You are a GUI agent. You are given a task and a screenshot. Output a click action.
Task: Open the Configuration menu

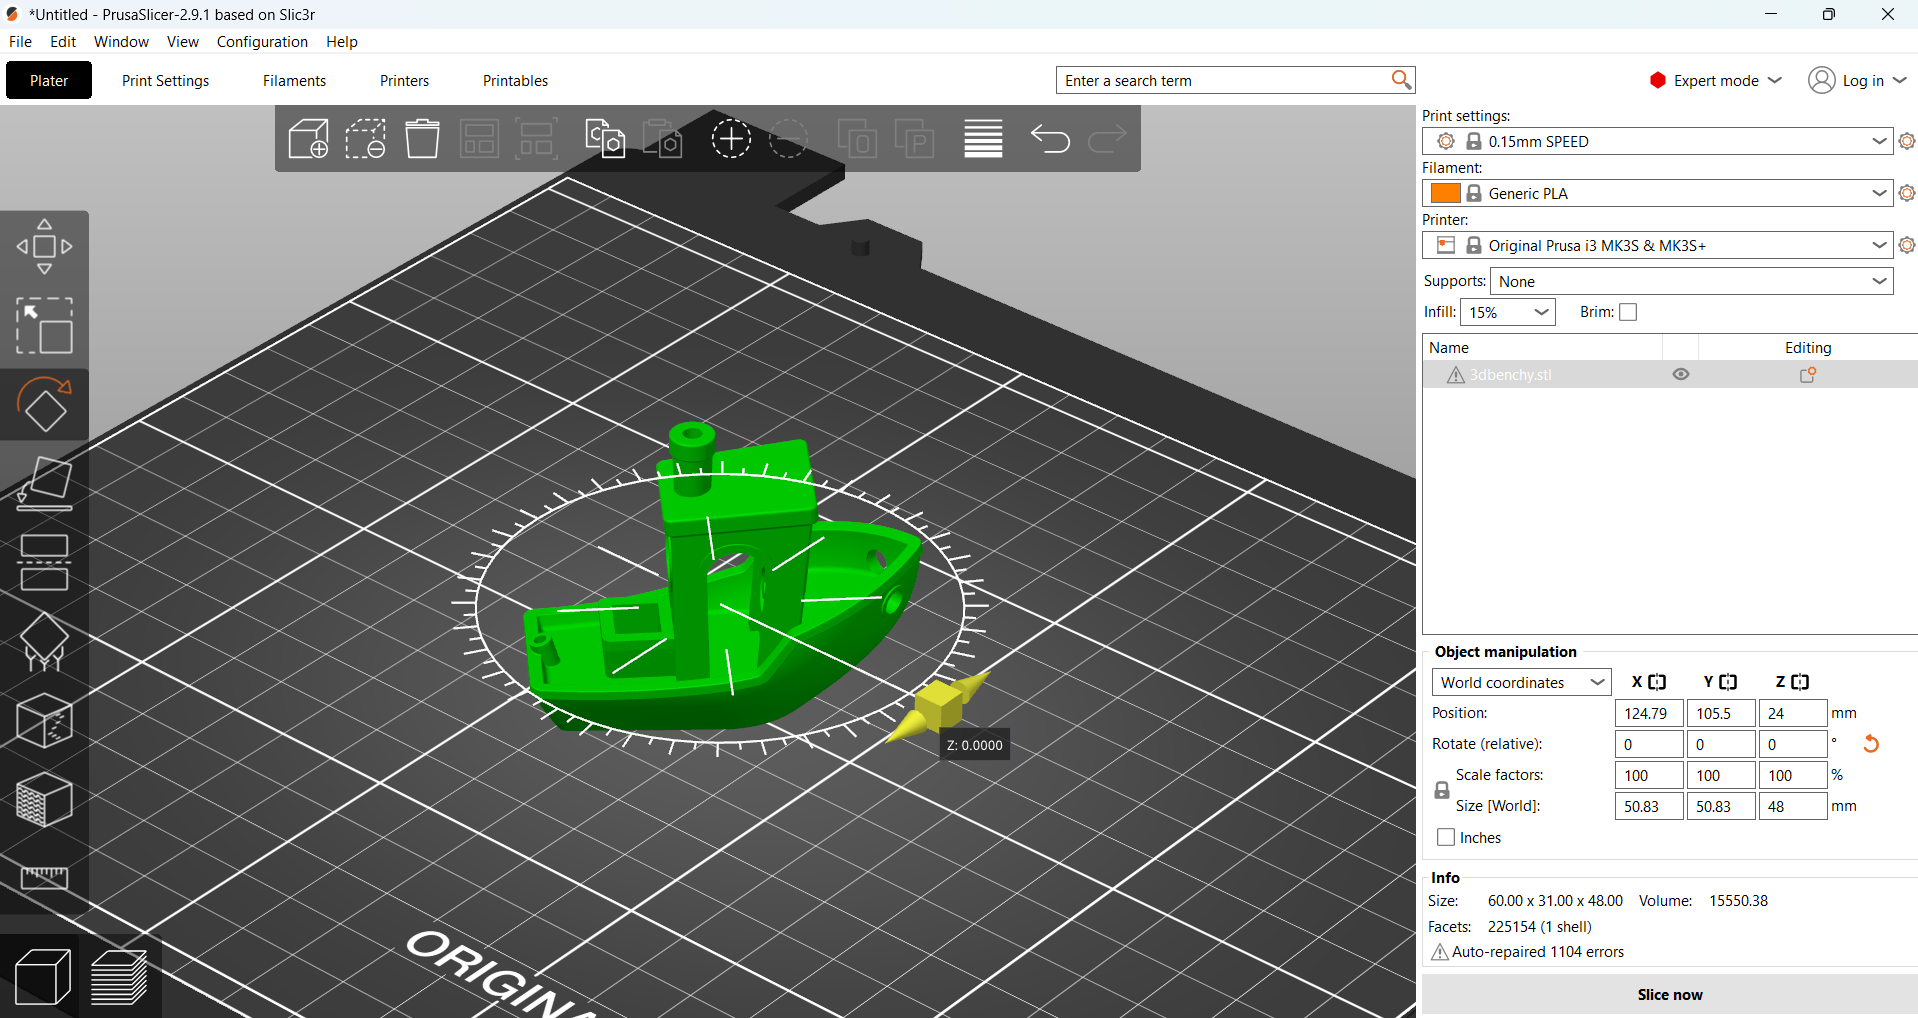[x=262, y=42]
